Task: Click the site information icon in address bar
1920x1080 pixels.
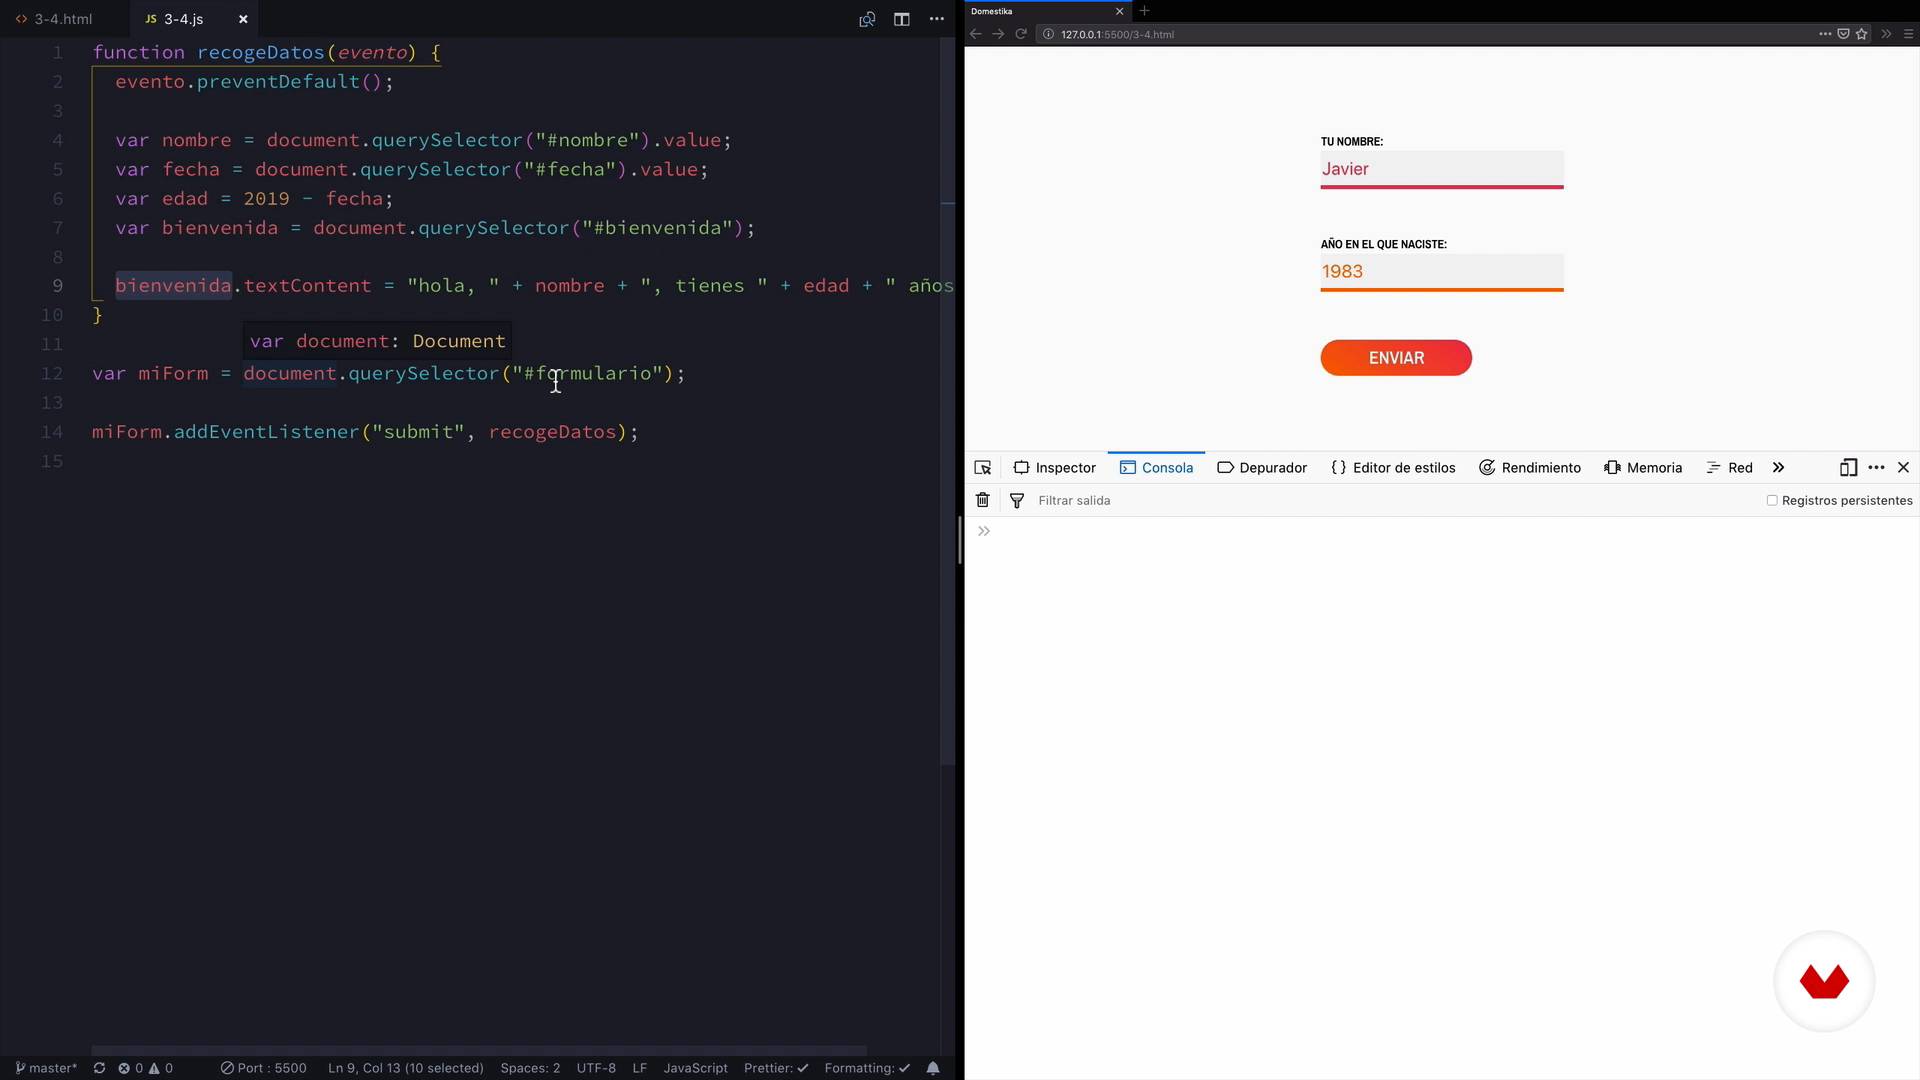Action: (x=1048, y=34)
